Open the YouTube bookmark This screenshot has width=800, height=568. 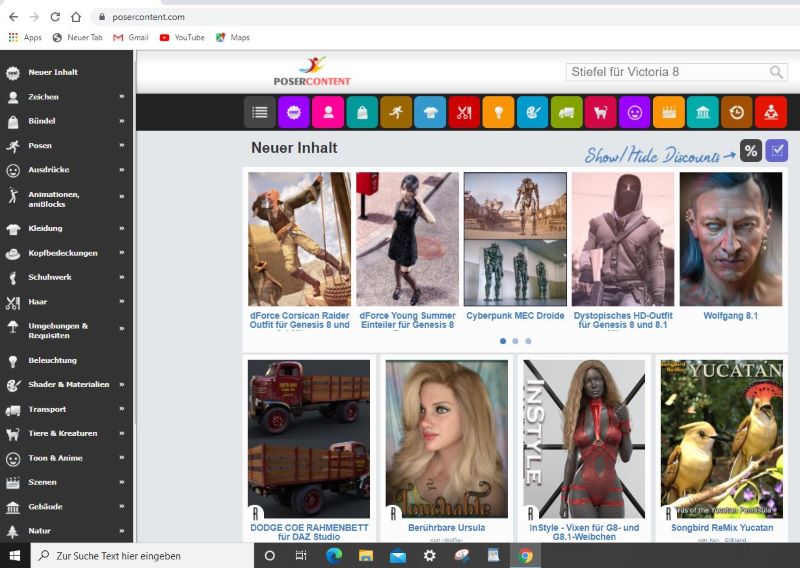182,37
